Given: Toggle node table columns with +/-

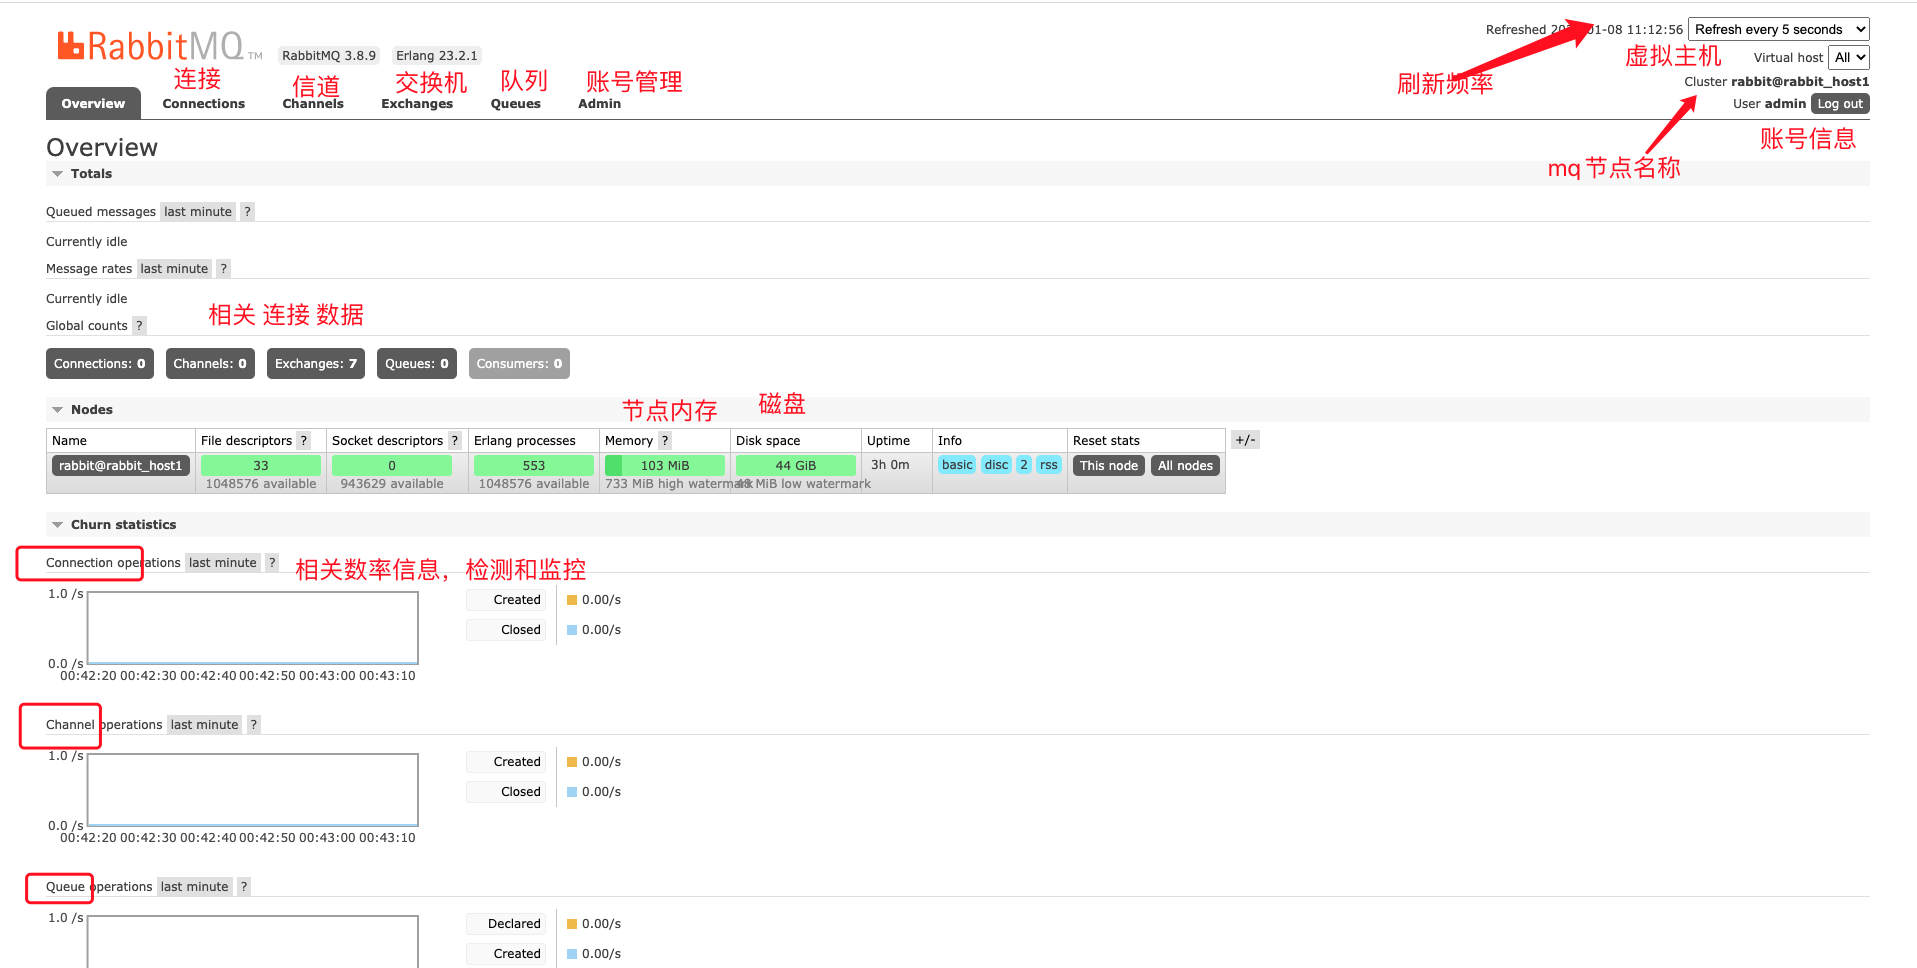Looking at the screenshot, I should point(1245,440).
